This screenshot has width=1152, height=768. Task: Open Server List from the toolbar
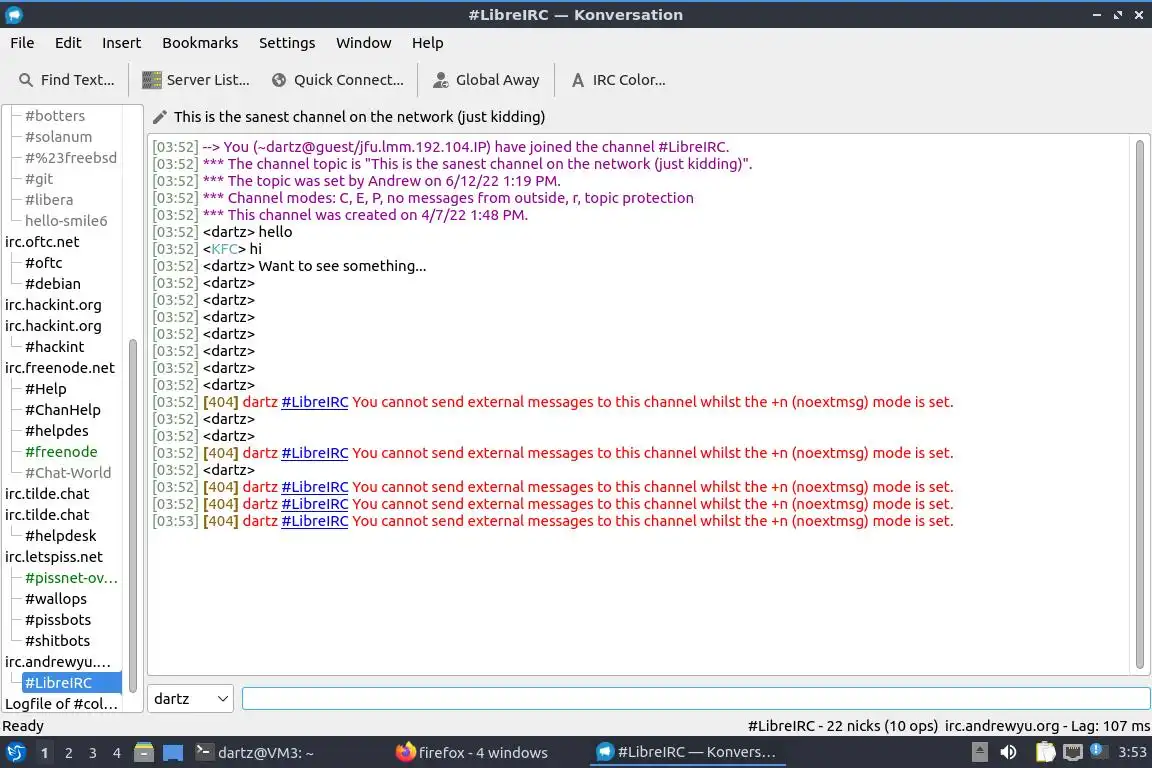pos(195,80)
